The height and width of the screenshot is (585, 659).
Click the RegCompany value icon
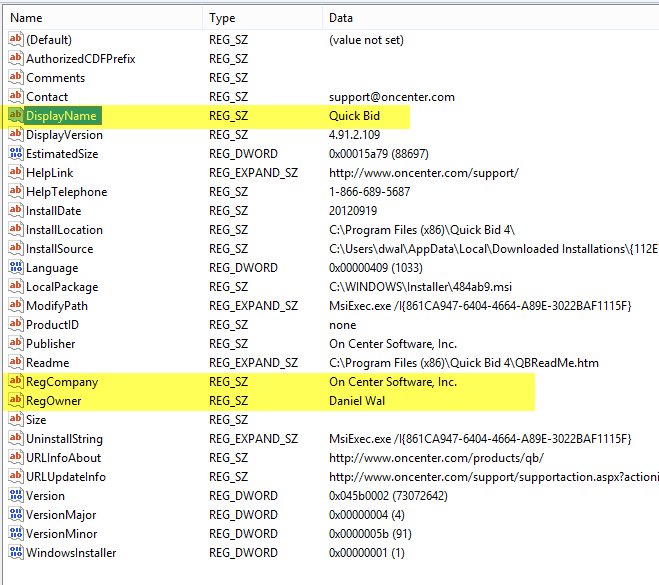pos(16,382)
